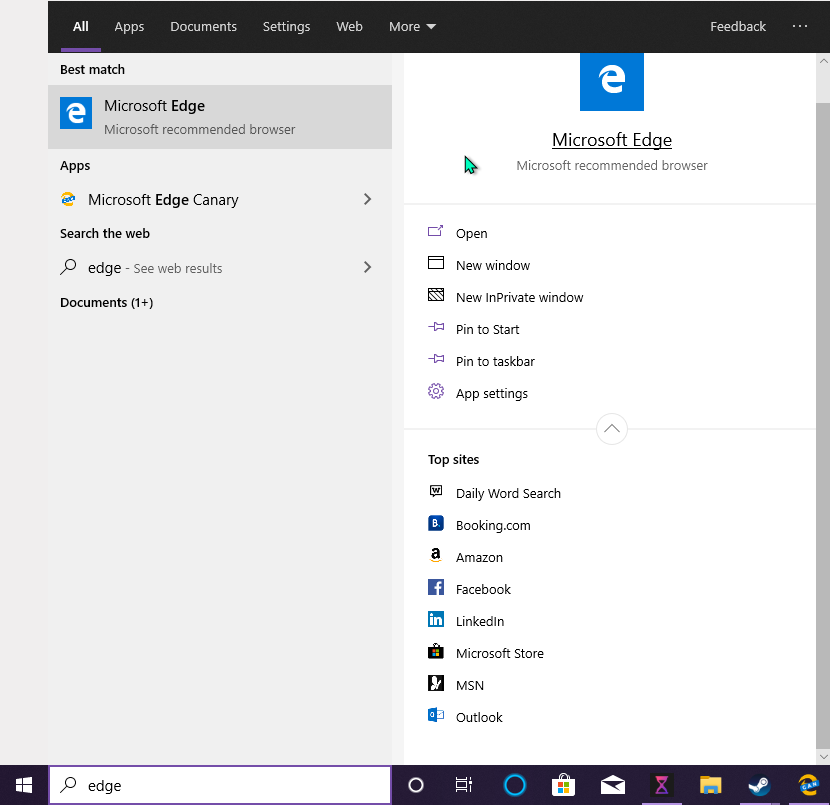The height and width of the screenshot is (805, 830).
Task: Select Open action for Edge
Action: (471, 233)
